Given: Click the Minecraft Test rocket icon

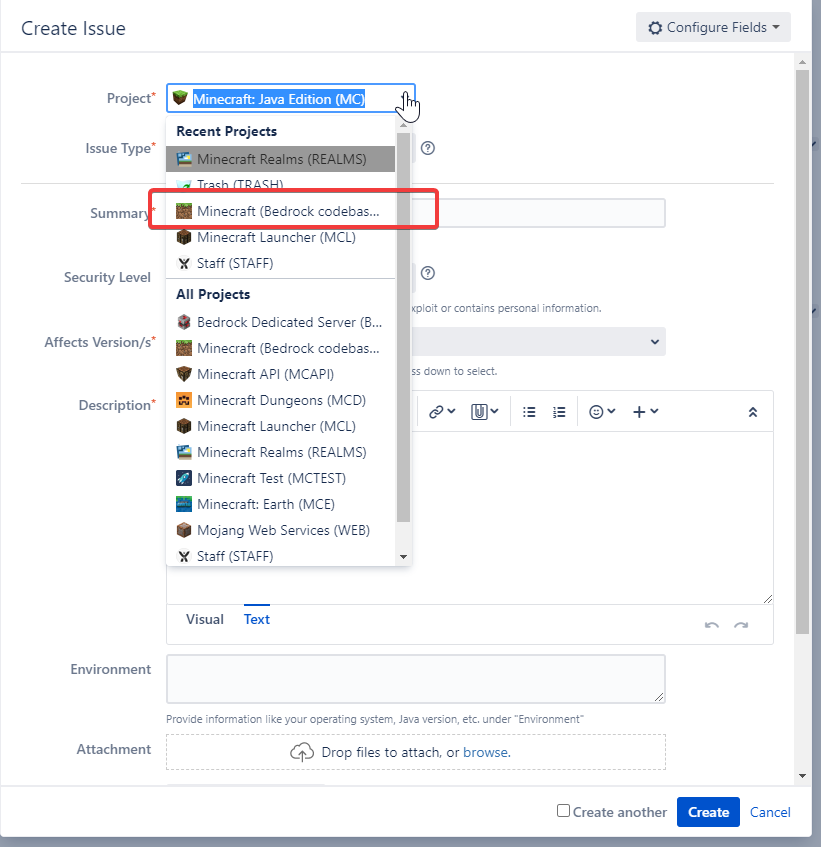Looking at the screenshot, I should click(x=184, y=478).
